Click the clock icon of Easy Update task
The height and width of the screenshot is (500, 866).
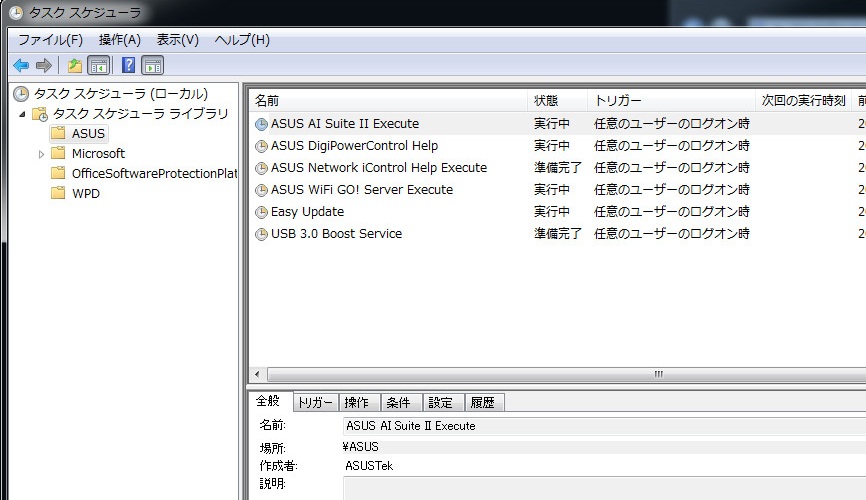tap(261, 212)
